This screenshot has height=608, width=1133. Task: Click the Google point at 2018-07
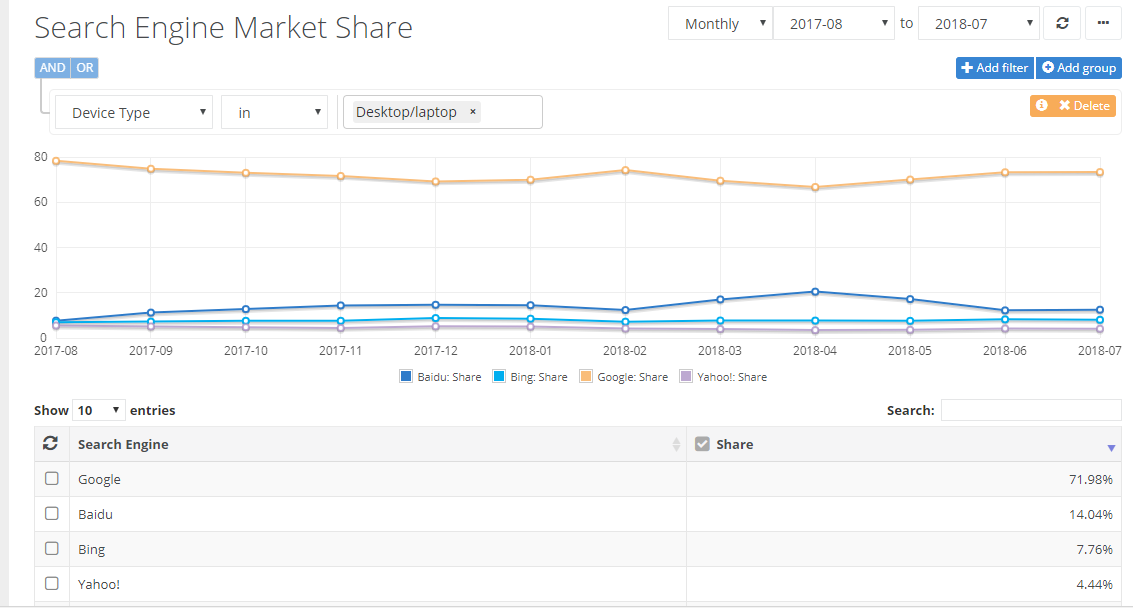pos(1100,172)
